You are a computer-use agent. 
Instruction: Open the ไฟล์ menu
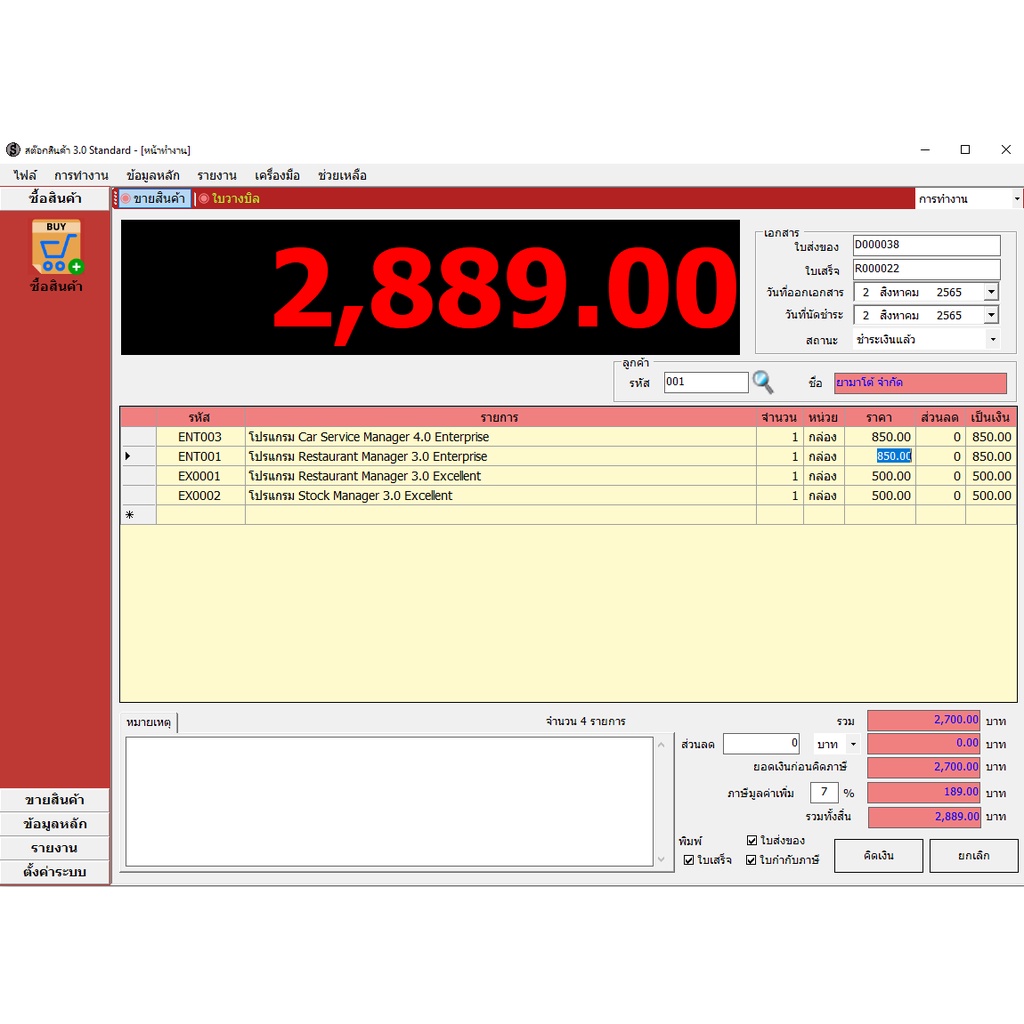[25, 175]
